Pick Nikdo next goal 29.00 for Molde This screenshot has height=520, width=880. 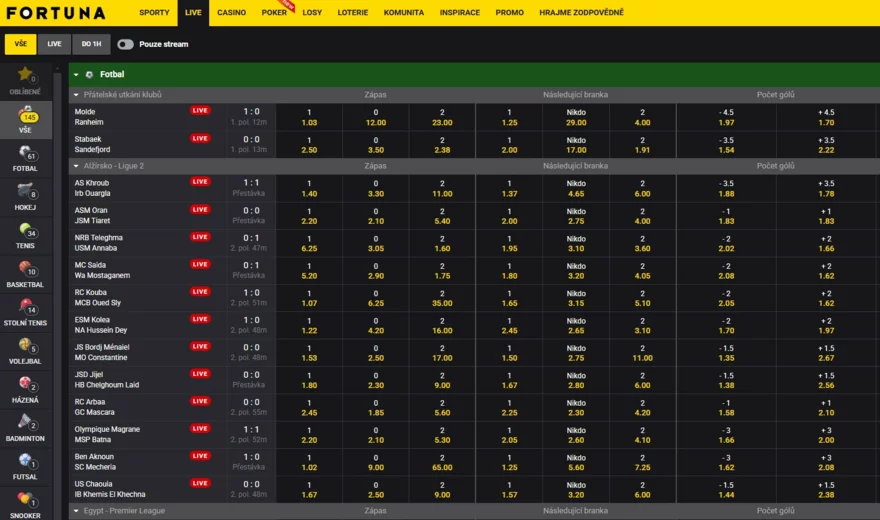tap(576, 117)
